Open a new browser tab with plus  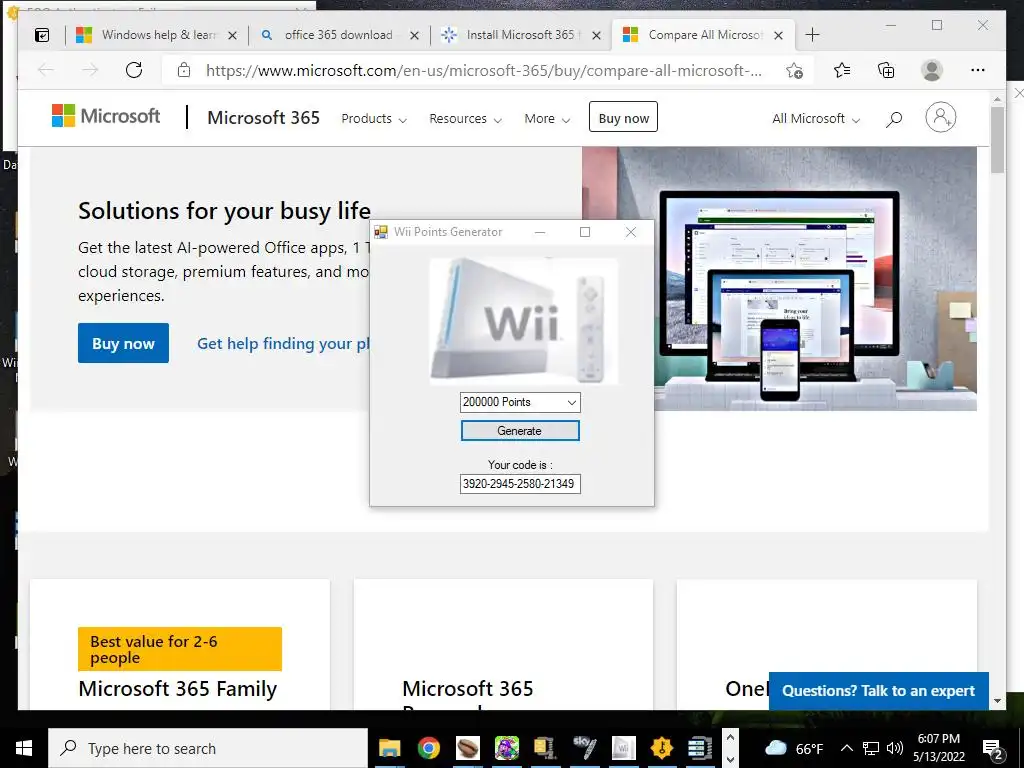click(812, 35)
